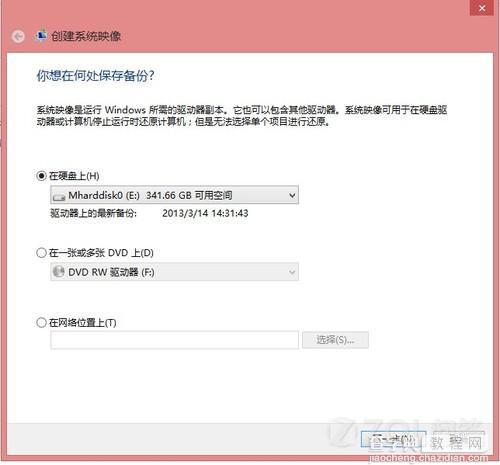Click the heading 你想在何处保存备份?
The height and width of the screenshot is (465, 500).
tap(95, 76)
